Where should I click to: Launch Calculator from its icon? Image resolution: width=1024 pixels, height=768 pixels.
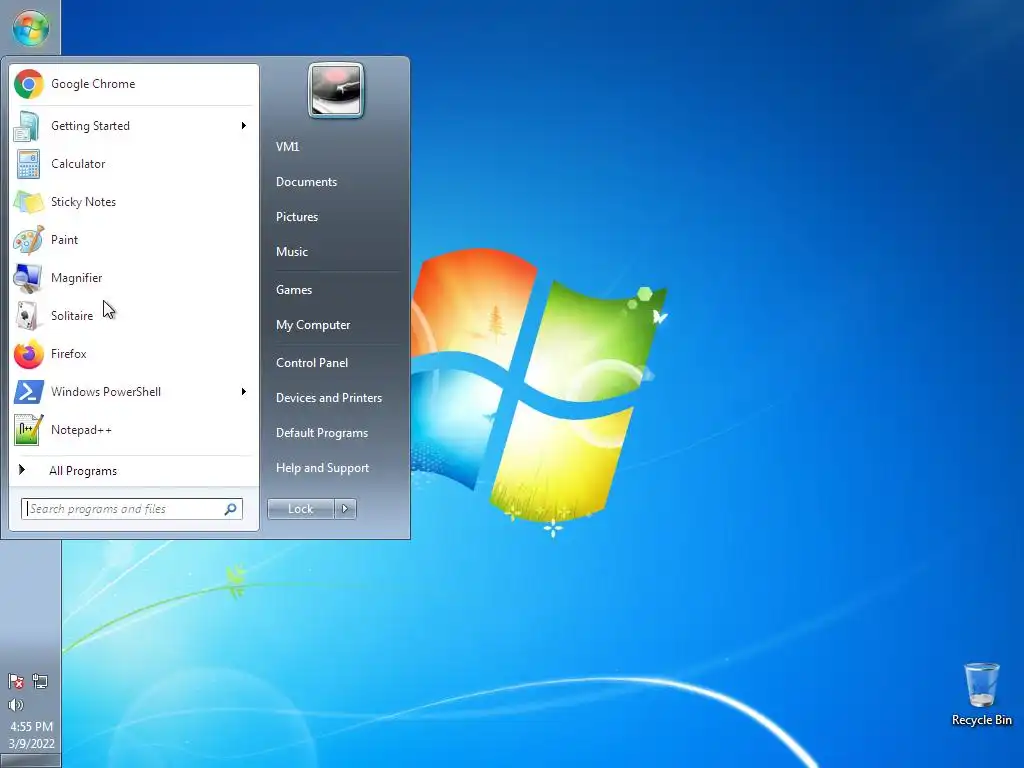28,164
